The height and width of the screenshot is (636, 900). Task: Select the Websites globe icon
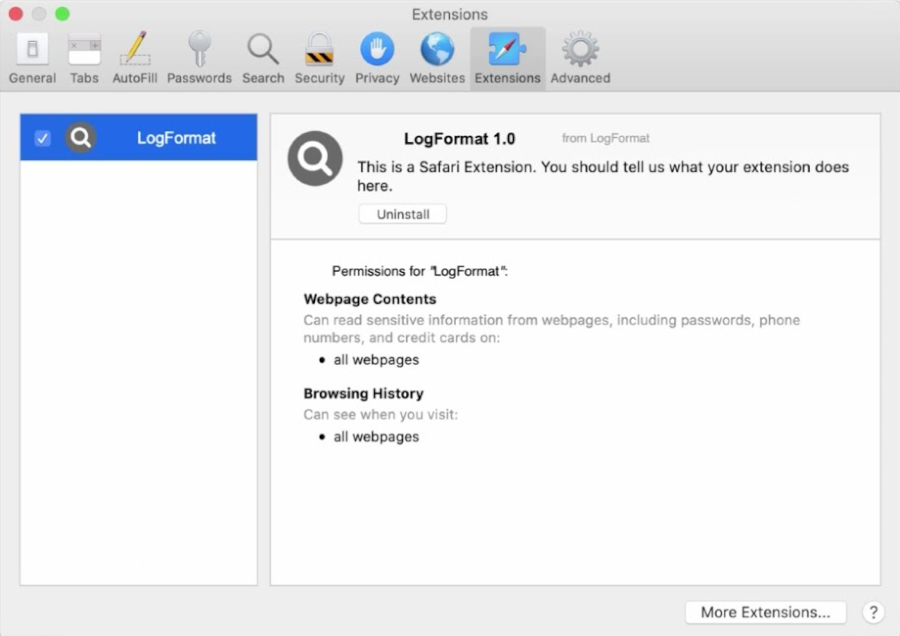437,57
